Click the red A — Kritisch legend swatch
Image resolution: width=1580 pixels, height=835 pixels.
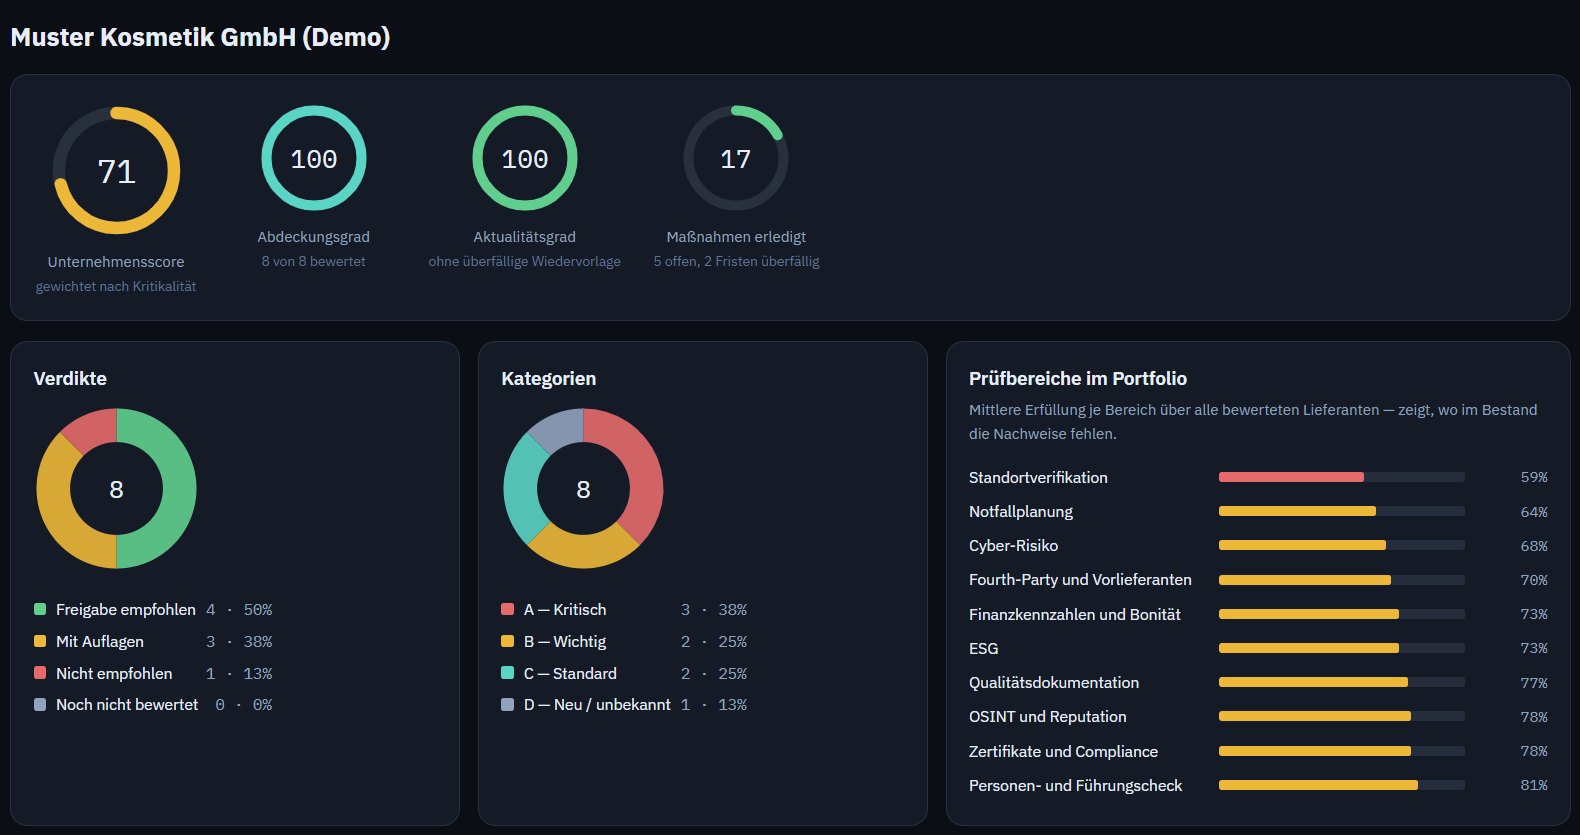(x=508, y=609)
